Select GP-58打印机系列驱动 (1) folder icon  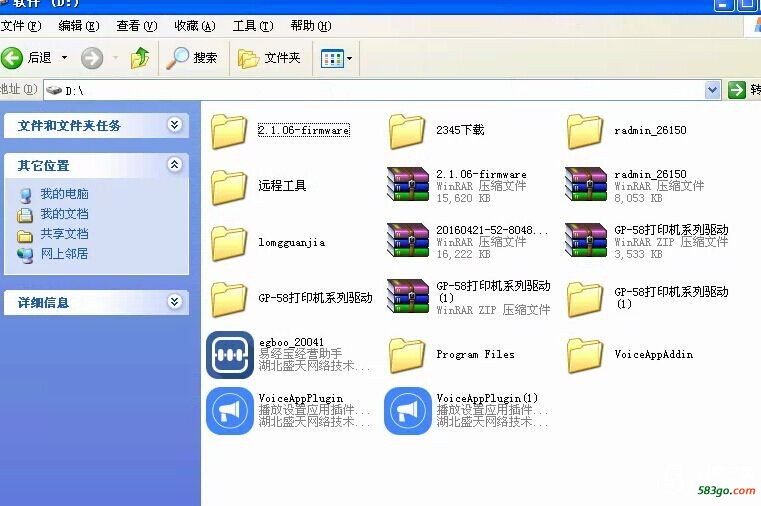(585, 299)
